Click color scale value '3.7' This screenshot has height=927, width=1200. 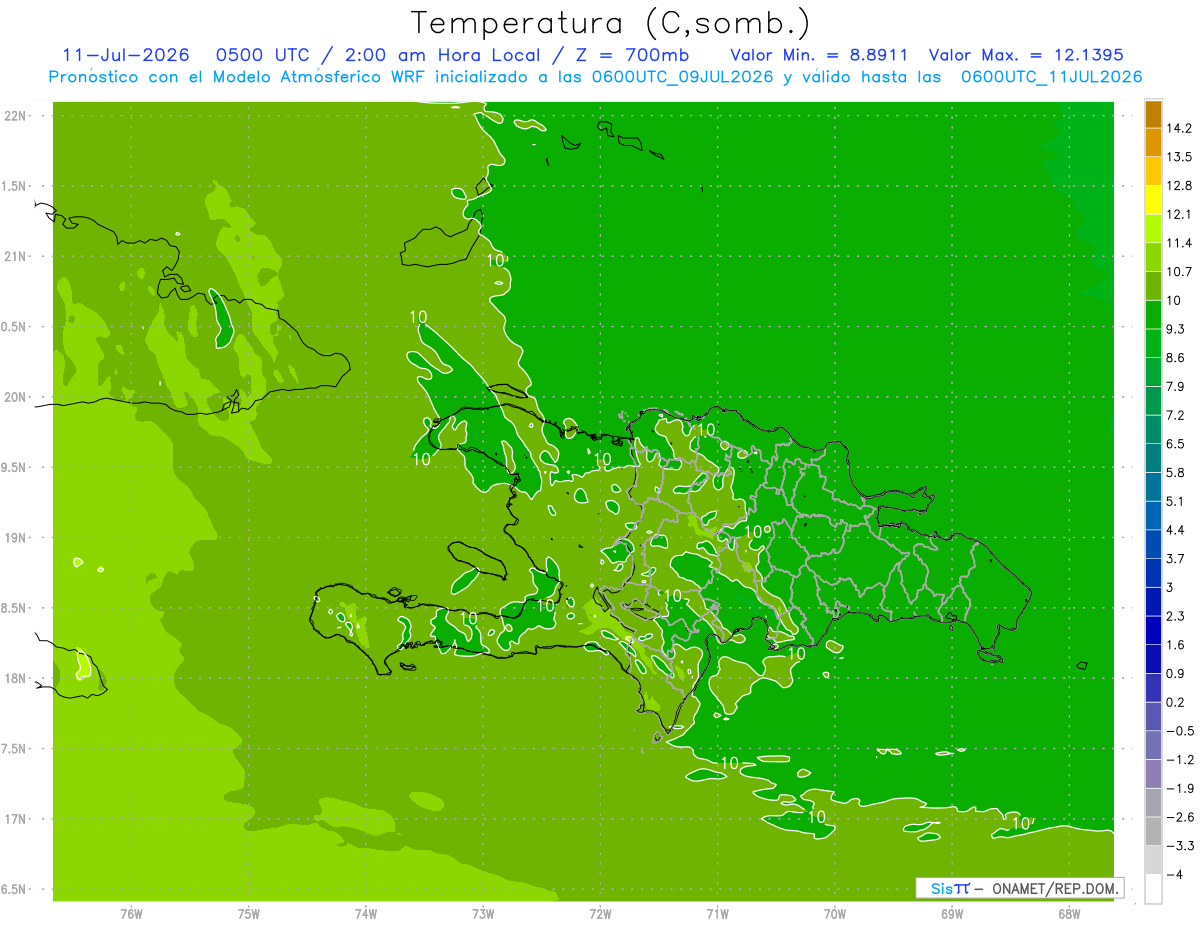pos(1175,558)
